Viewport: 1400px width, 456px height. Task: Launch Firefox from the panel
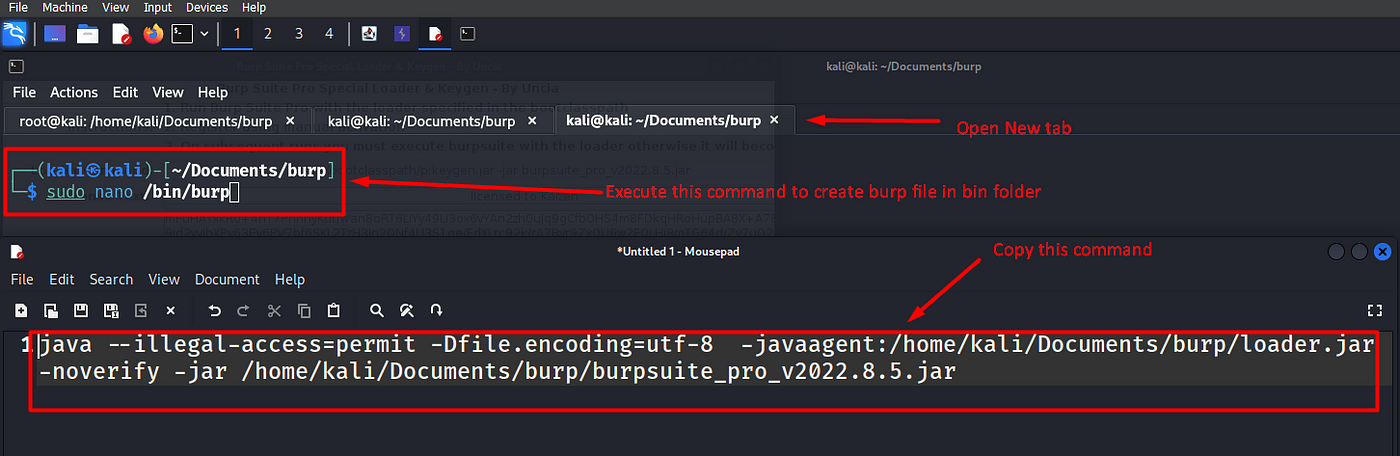point(152,34)
